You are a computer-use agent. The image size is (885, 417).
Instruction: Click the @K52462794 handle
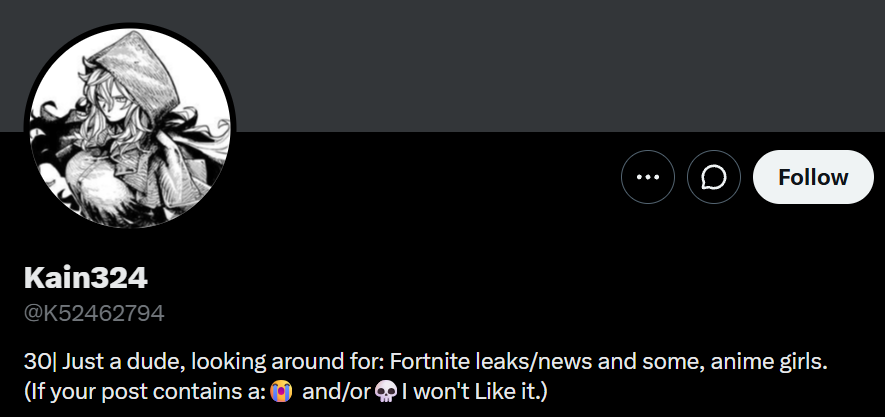(x=94, y=313)
